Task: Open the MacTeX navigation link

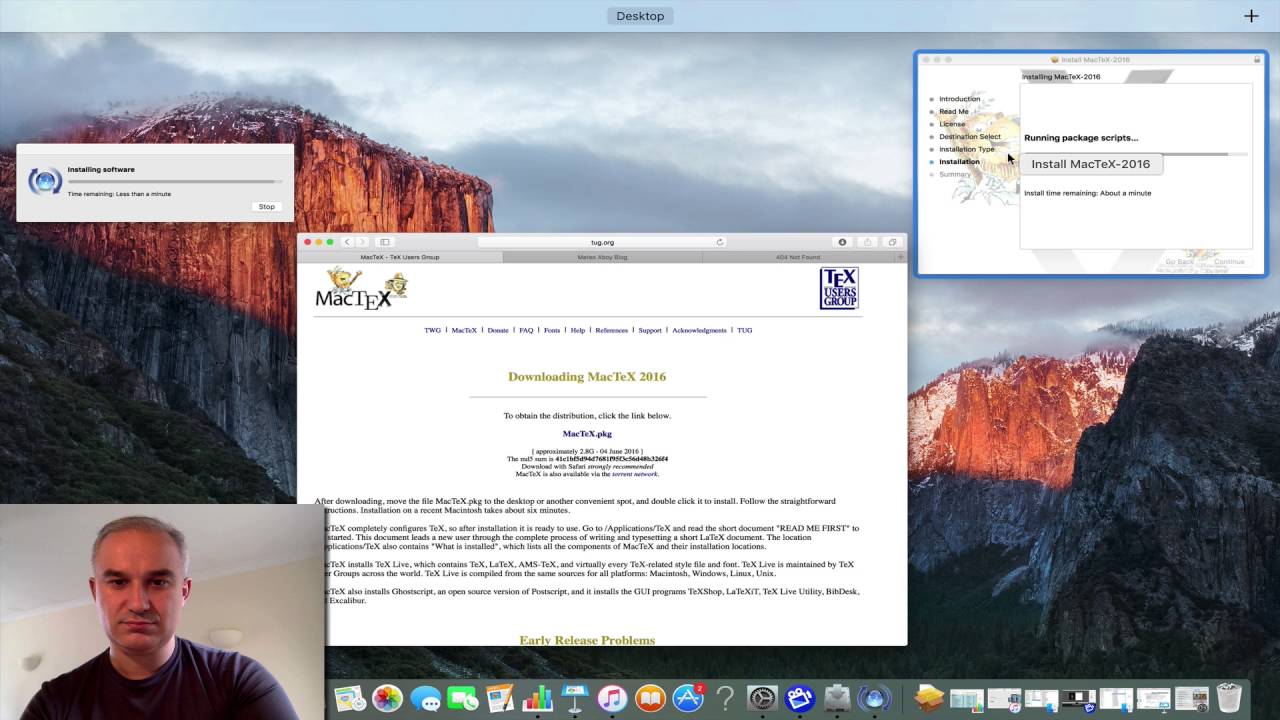Action: tap(464, 330)
